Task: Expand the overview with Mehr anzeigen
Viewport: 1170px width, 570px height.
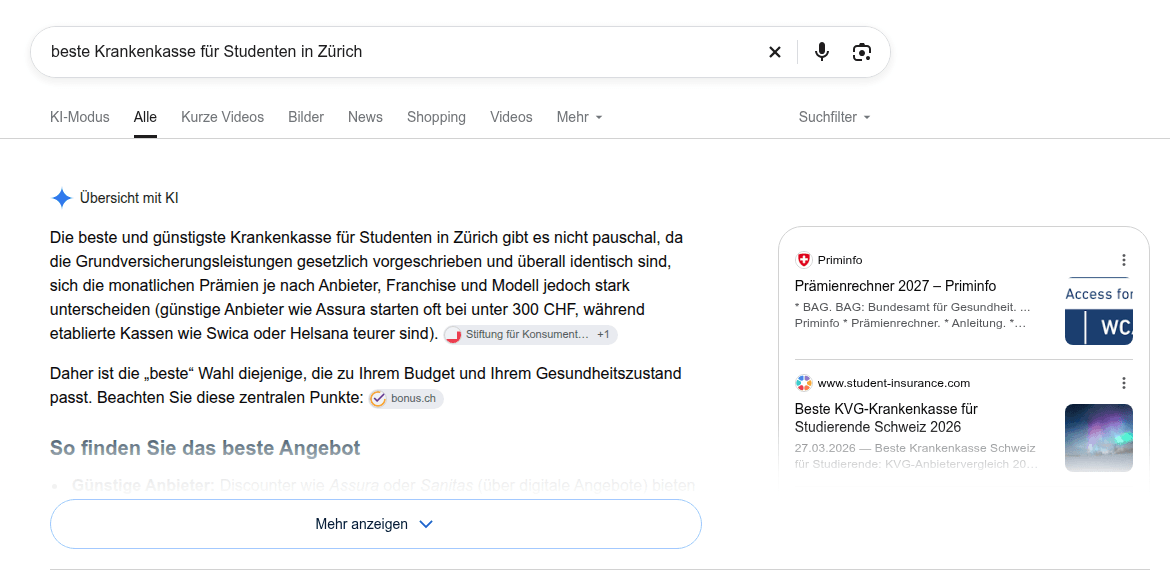Action: pos(375,524)
